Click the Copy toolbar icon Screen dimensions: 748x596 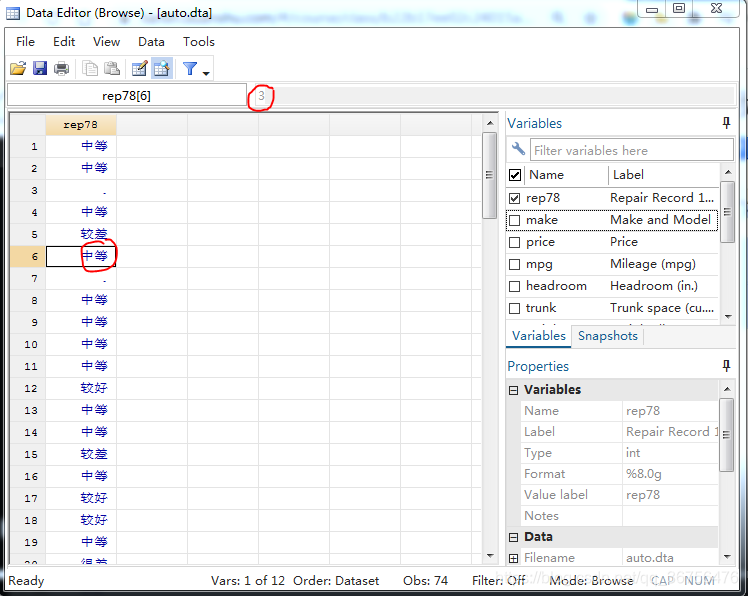(90, 69)
